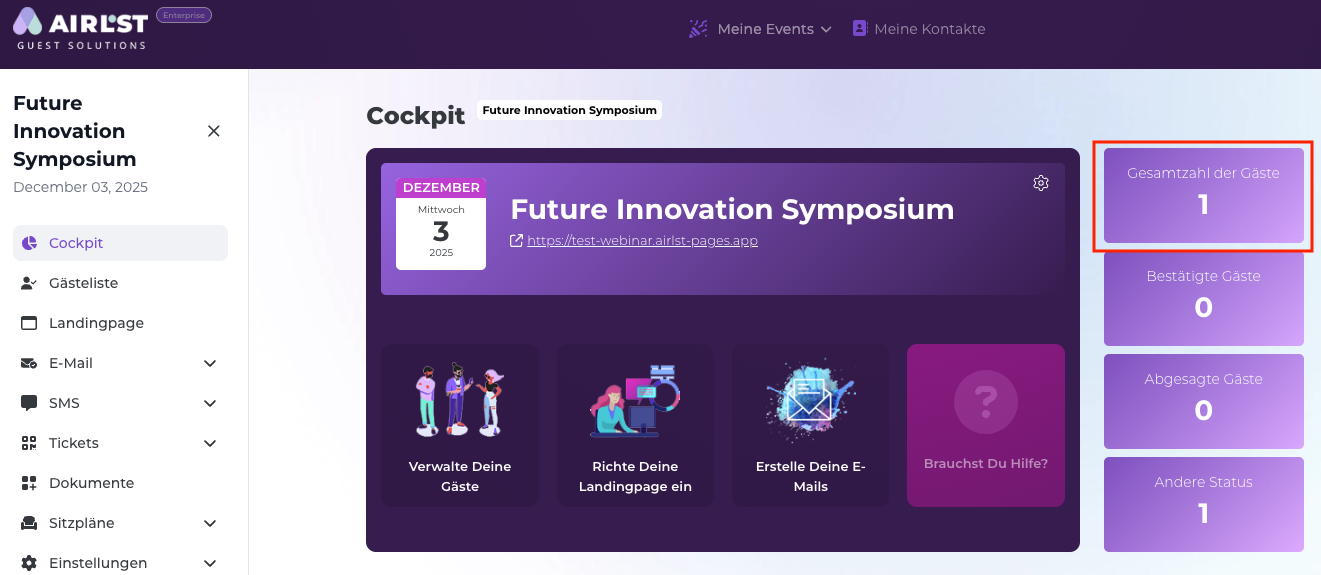This screenshot has width=1321, height=575.
Task: Open Einstellungen in the sidebar
Action: (x=98, y=563)
